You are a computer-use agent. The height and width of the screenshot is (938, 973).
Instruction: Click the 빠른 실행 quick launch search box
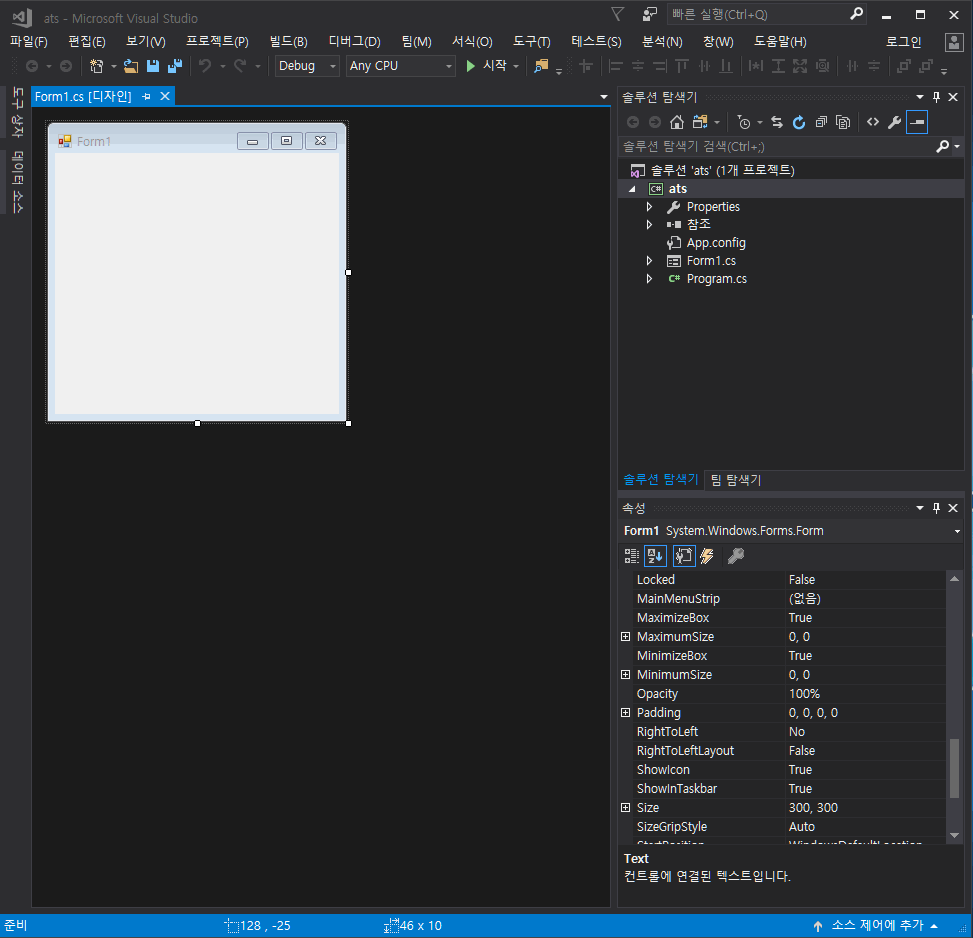[x=756, y=14]
